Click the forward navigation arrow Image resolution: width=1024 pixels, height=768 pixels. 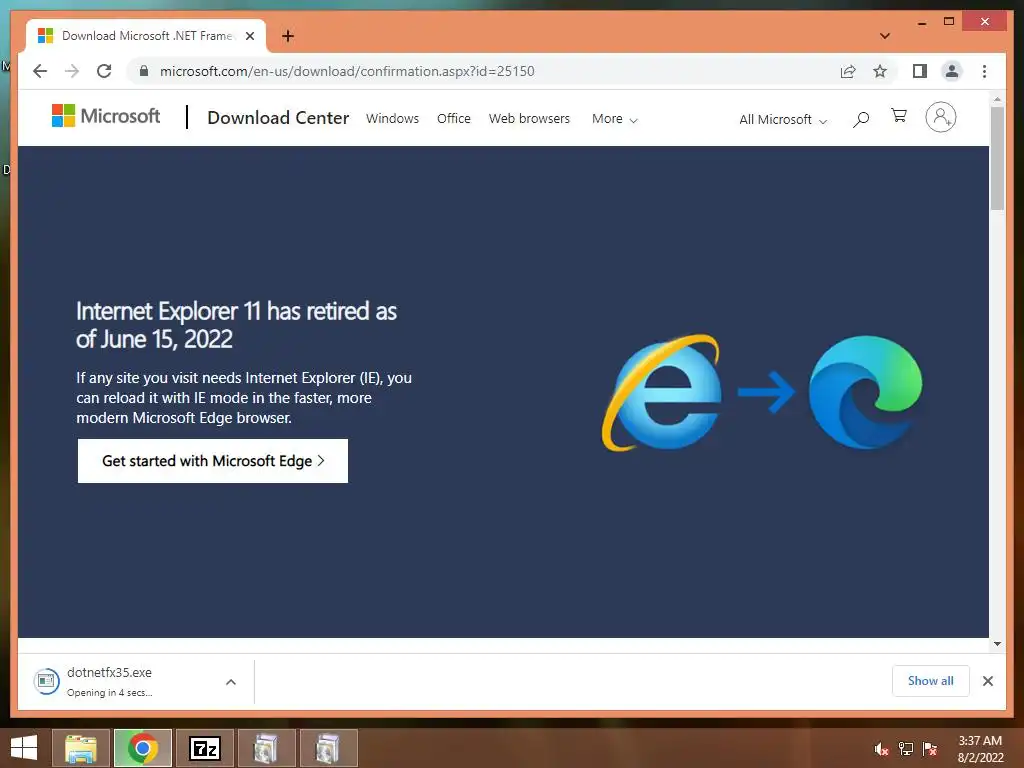point(72,71)
